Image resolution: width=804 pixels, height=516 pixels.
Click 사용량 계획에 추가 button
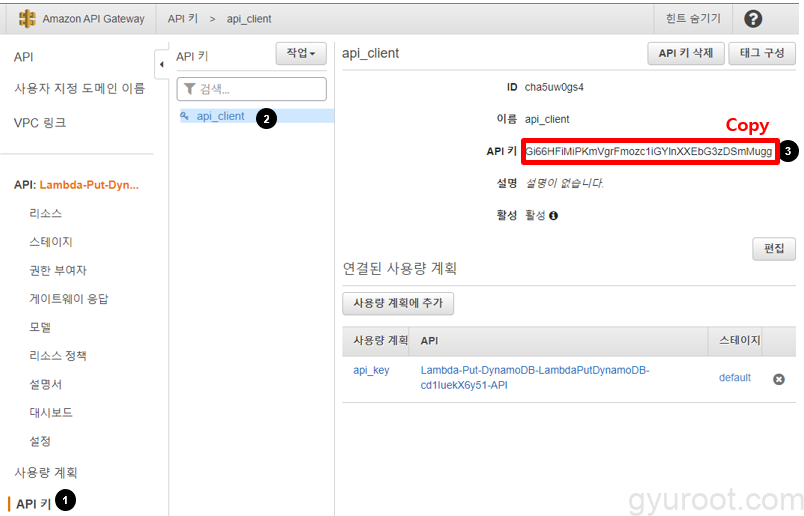(398, 303)
